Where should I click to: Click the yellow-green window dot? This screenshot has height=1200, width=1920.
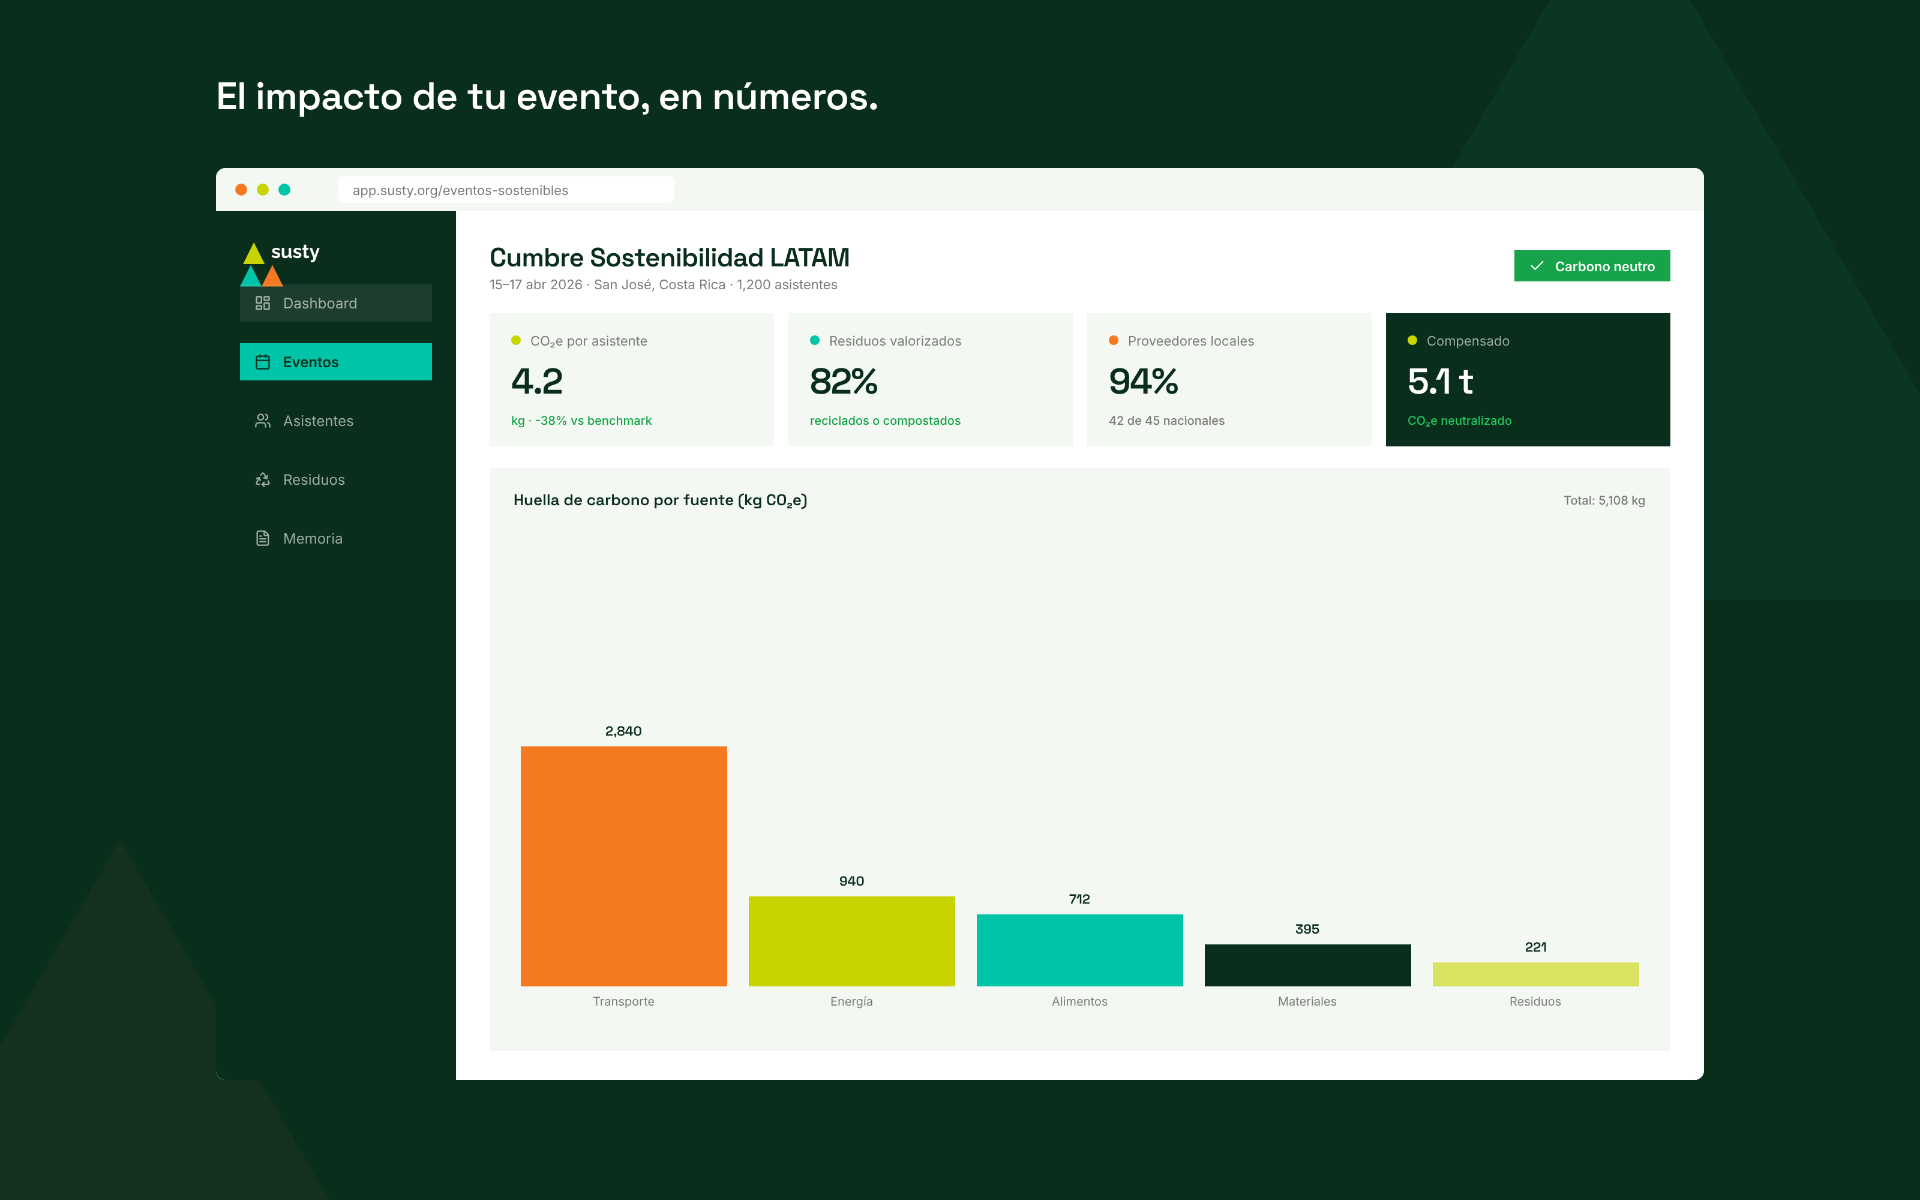pyautogui.click(x=263, y=189)
